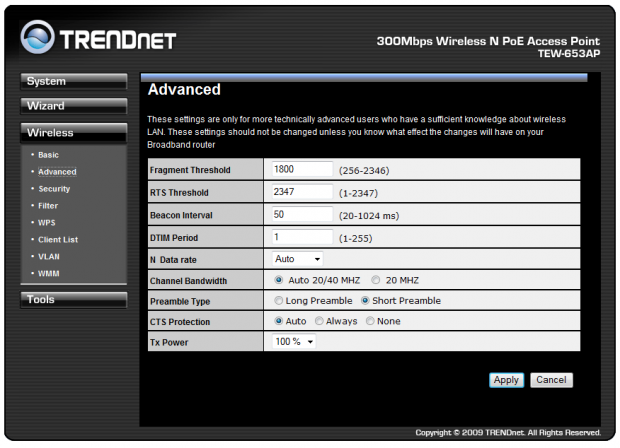Viewport: 620px width, 448px height.
Task: Click the Fragment Threshold label
Action: pyautogui.click(x=190, y=170)
